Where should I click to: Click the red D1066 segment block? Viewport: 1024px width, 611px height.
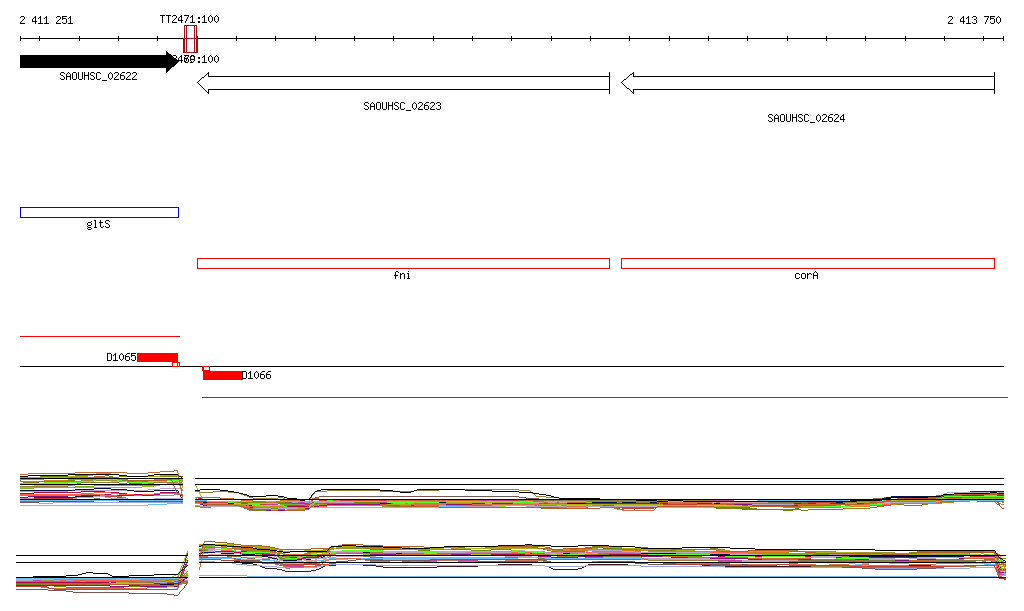click(222, 375)
